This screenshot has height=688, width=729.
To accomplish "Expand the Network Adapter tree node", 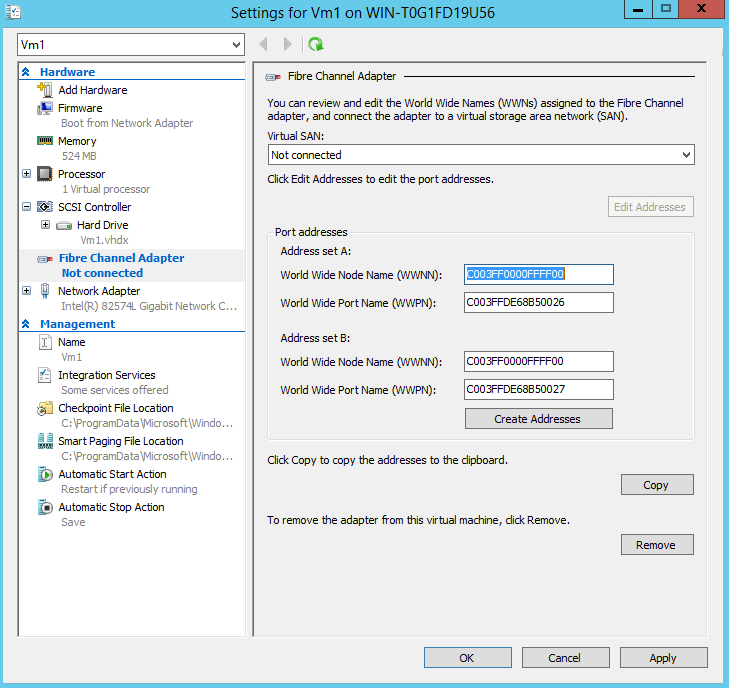I will (27, 291).
